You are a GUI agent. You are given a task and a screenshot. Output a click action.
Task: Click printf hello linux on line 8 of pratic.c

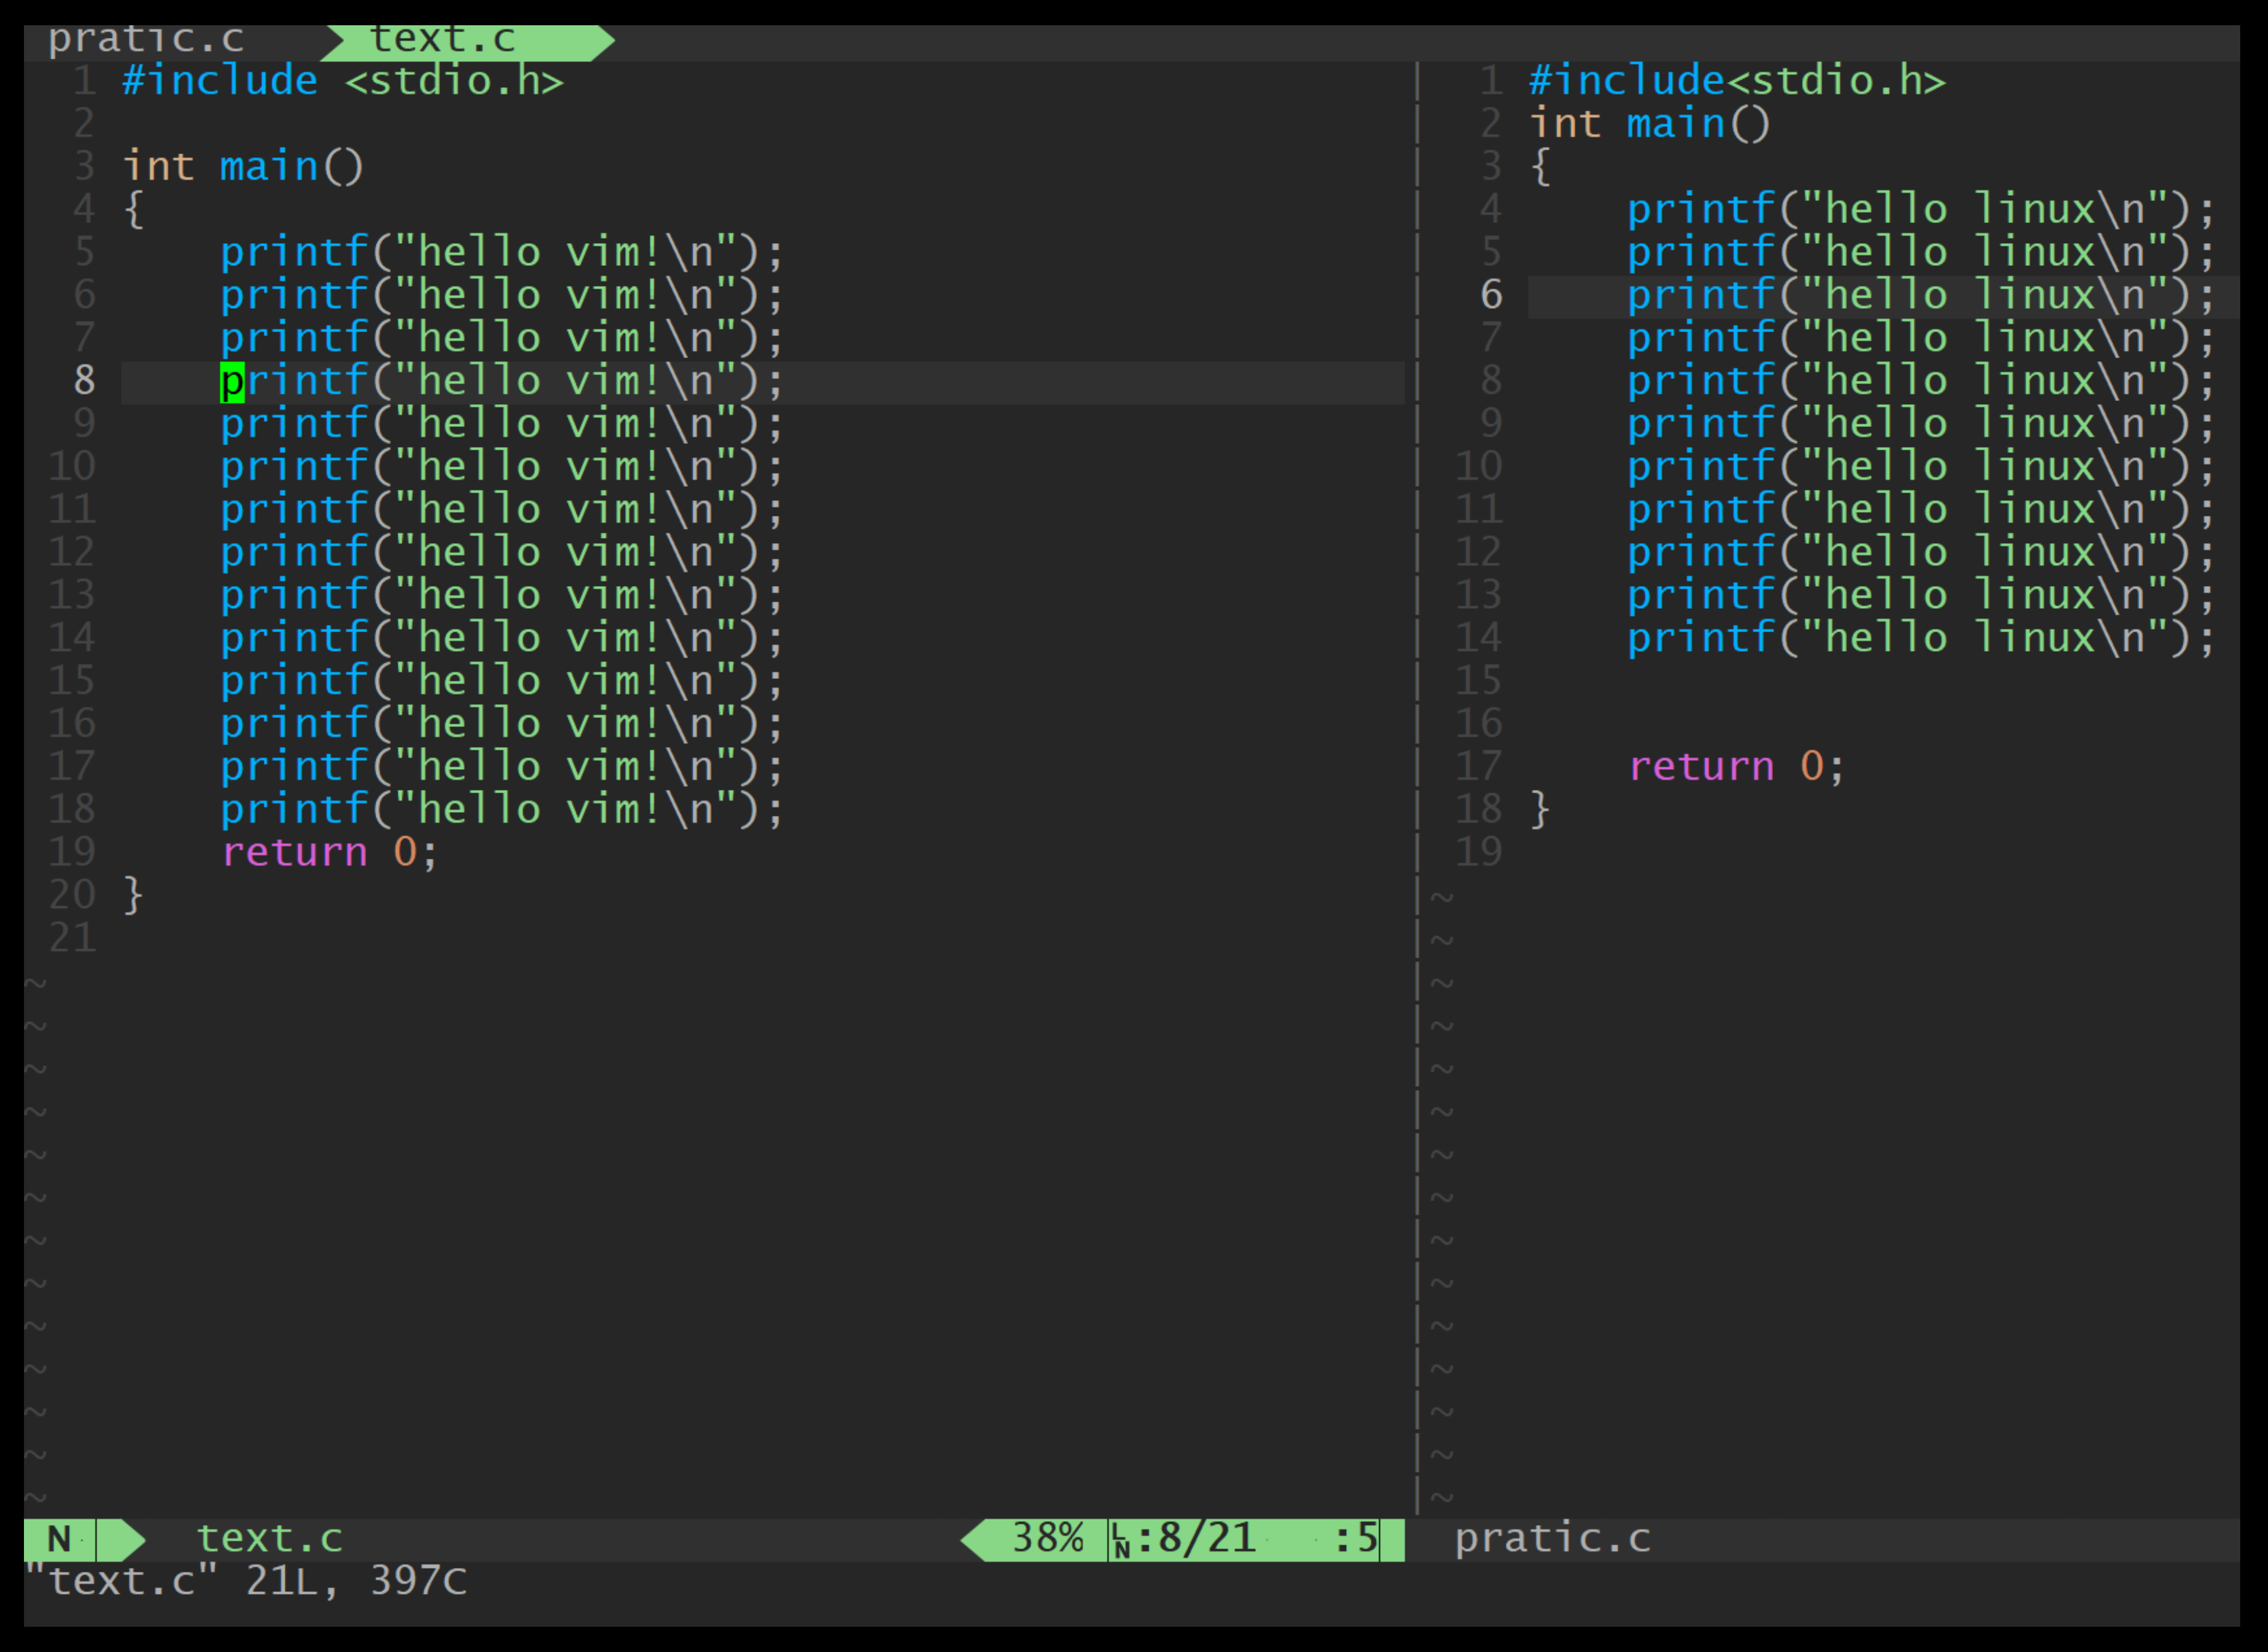1921,382
